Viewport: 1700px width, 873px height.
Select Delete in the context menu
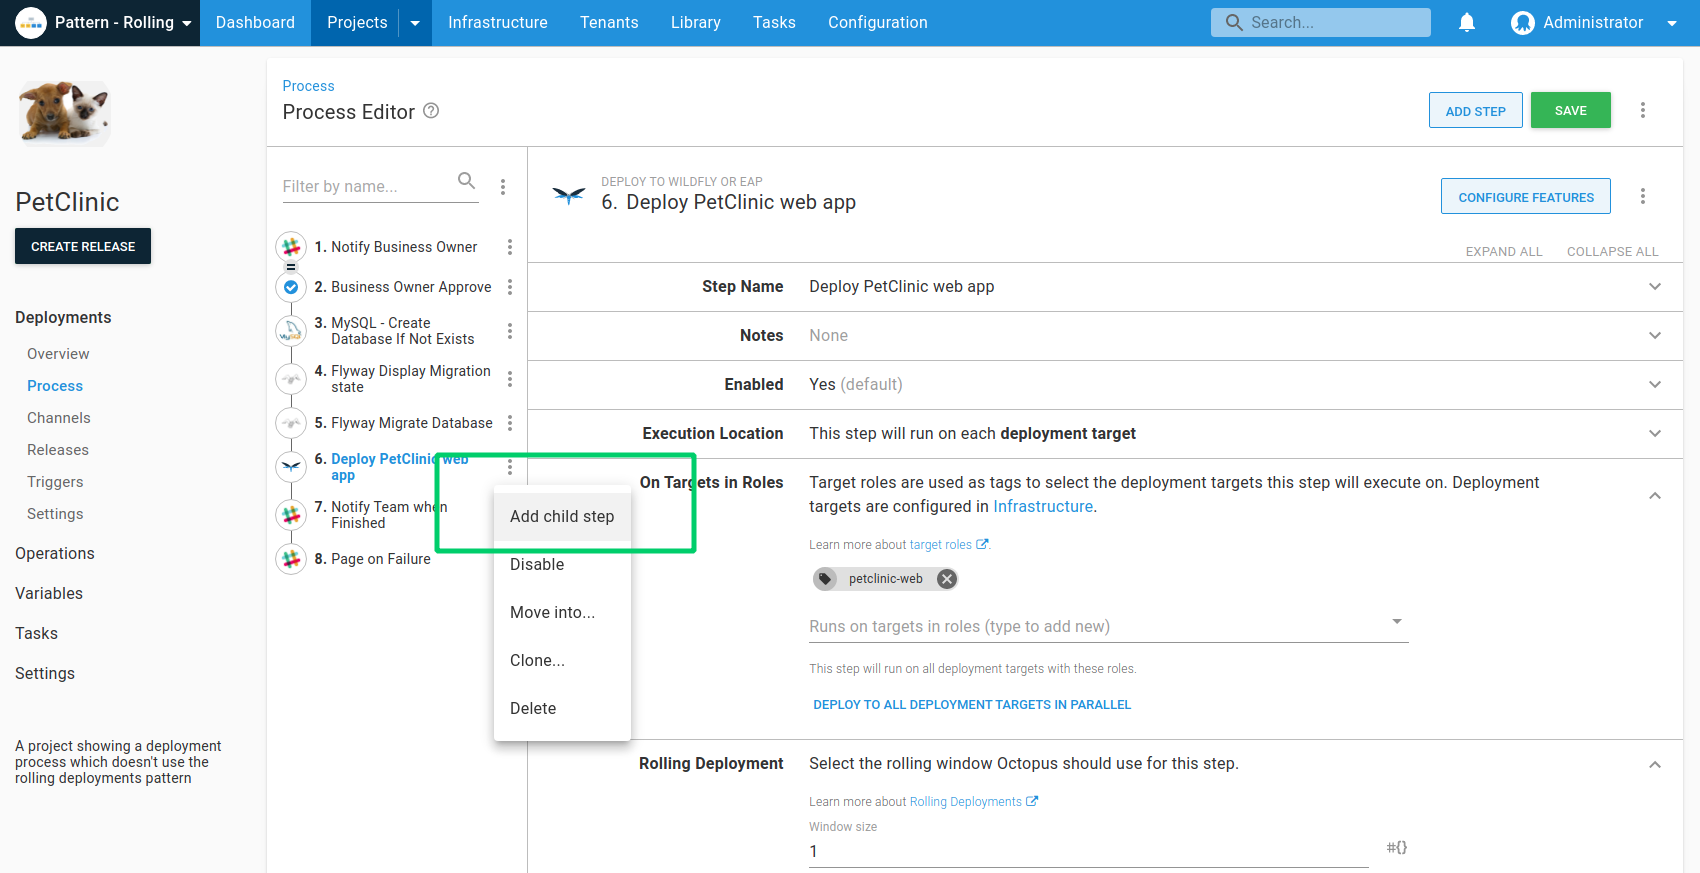[533, 709]
